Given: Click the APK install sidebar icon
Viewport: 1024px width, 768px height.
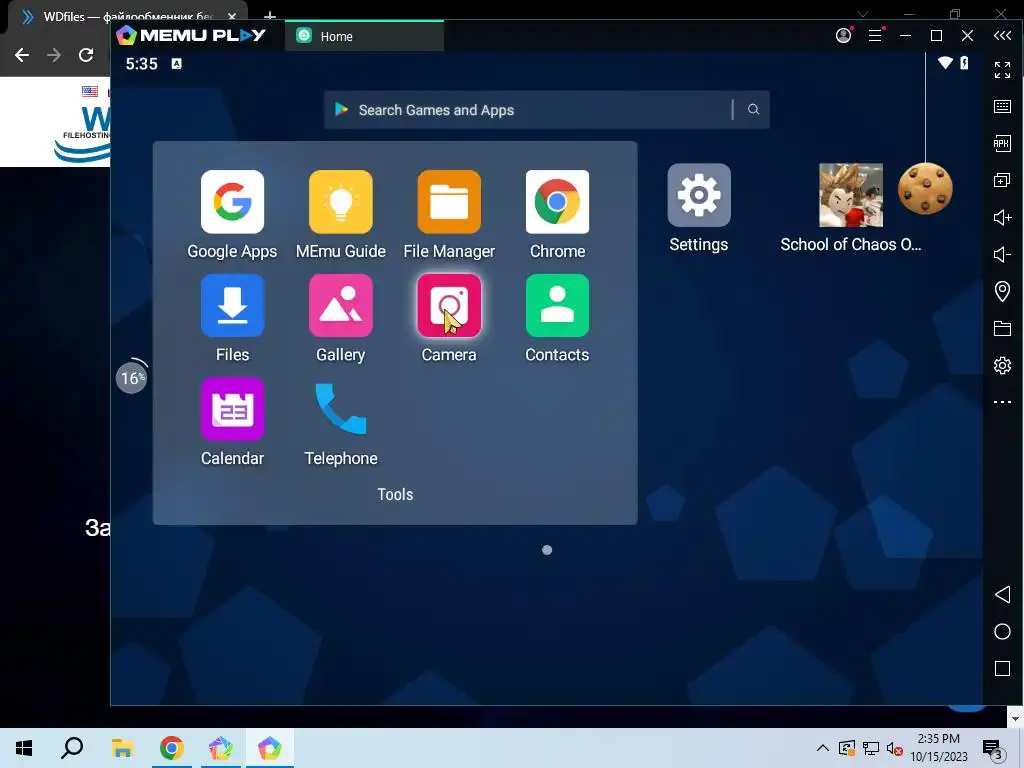Looking at the screenshot, I should [1002, 143].
